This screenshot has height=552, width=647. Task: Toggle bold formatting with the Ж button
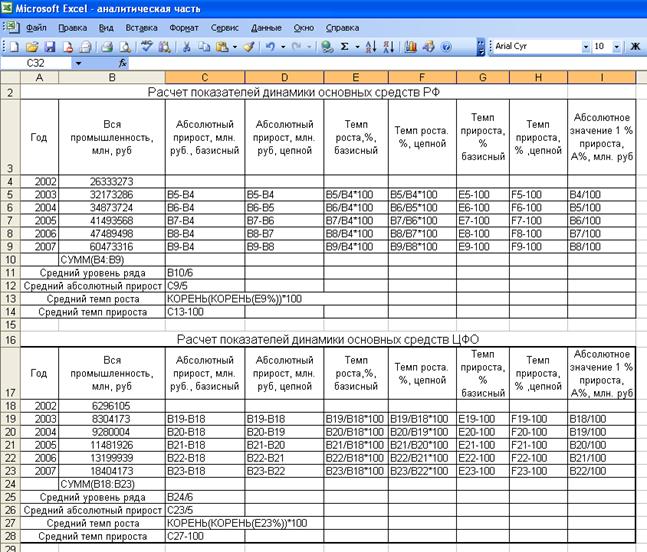coord(633,47)
